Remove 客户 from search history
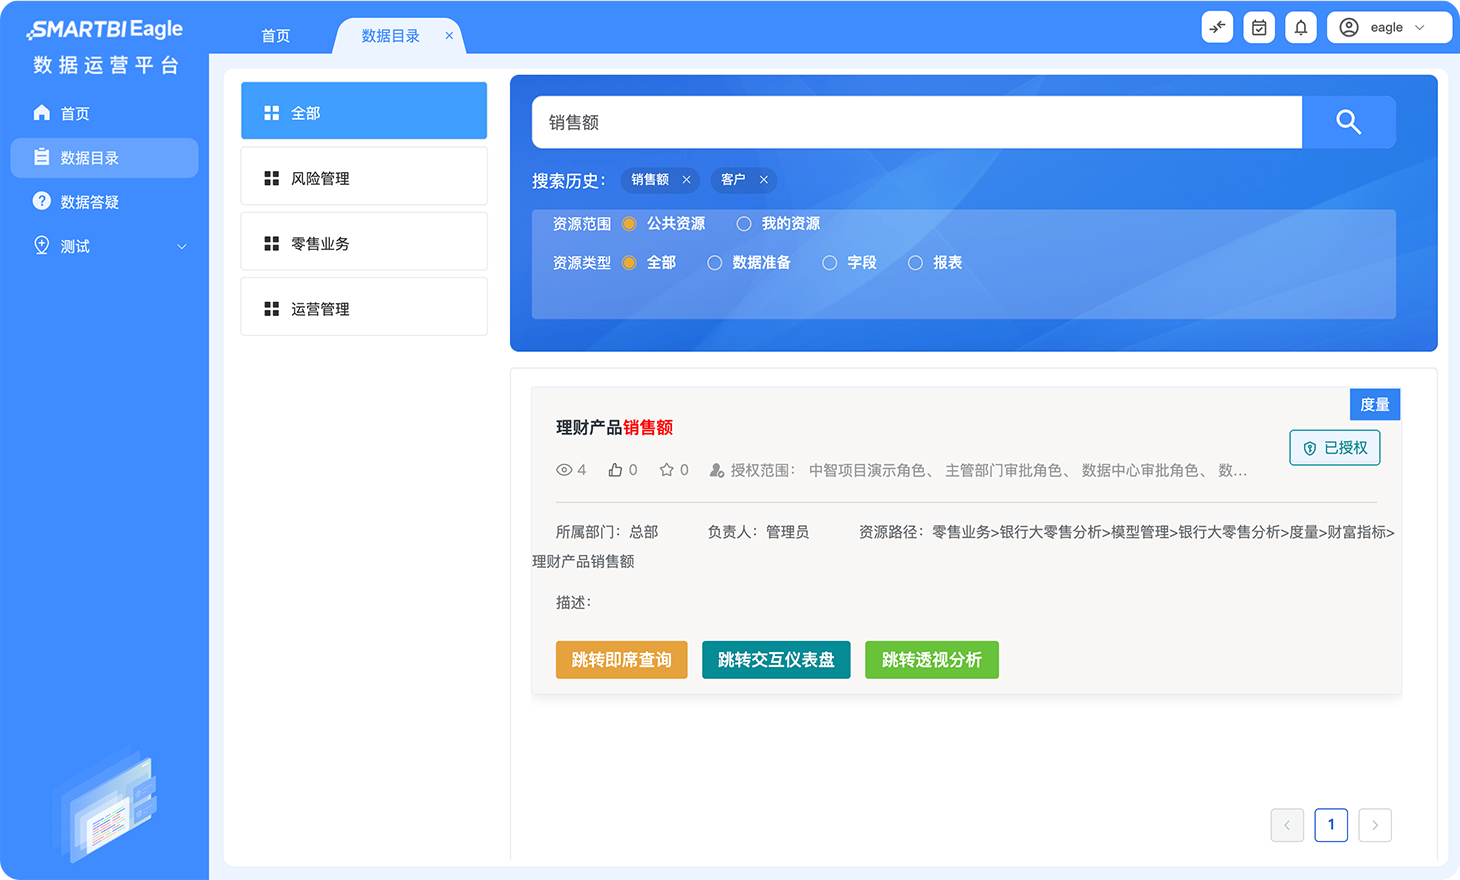The height and width of the screenshot is (880, 1460). pos(763,180)
